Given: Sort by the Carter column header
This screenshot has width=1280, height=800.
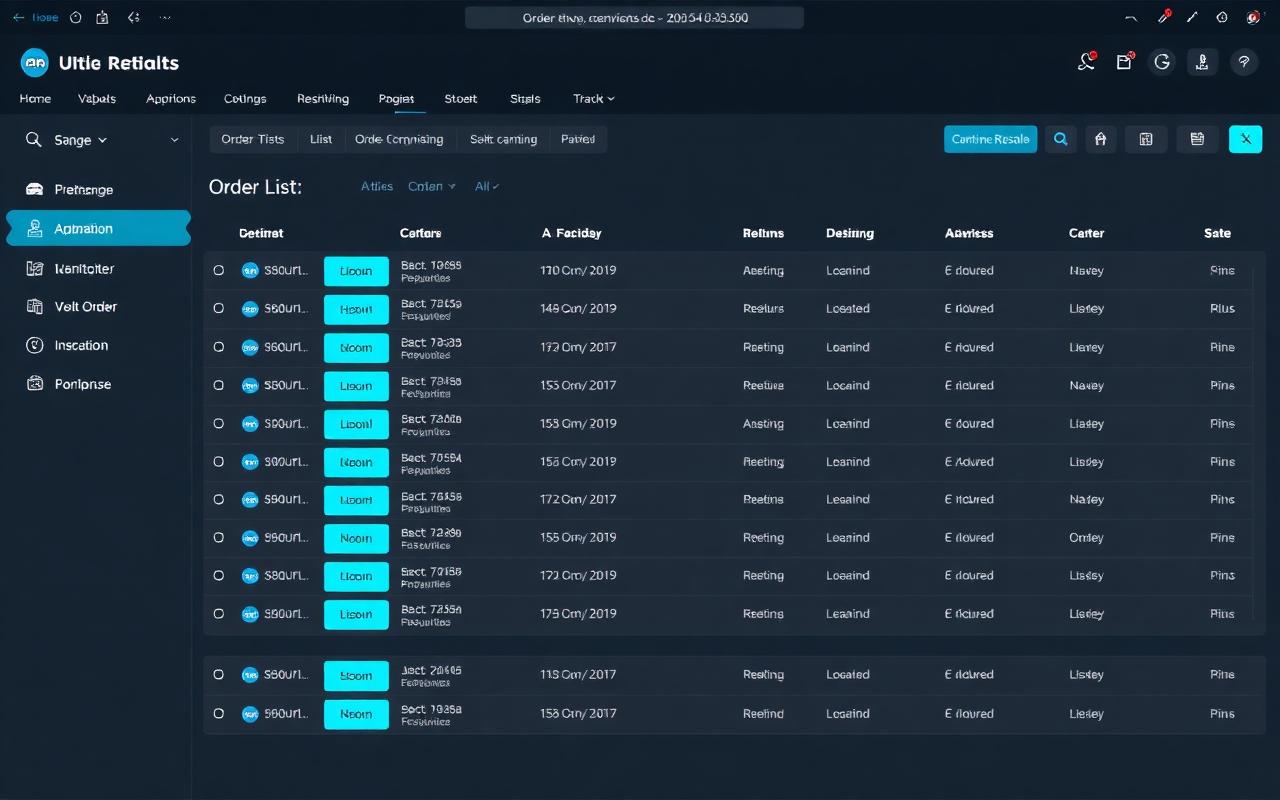Looking at the screenshot, I should (1086, 233).
